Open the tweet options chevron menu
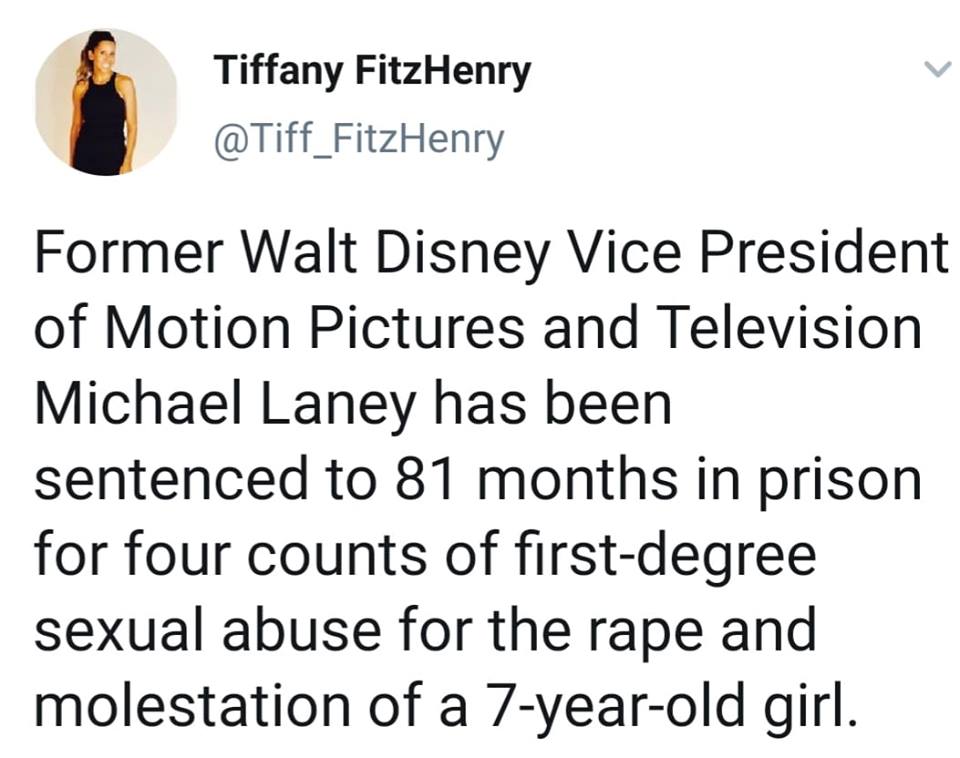Screen dimensions: 960x758 point(935,70)
